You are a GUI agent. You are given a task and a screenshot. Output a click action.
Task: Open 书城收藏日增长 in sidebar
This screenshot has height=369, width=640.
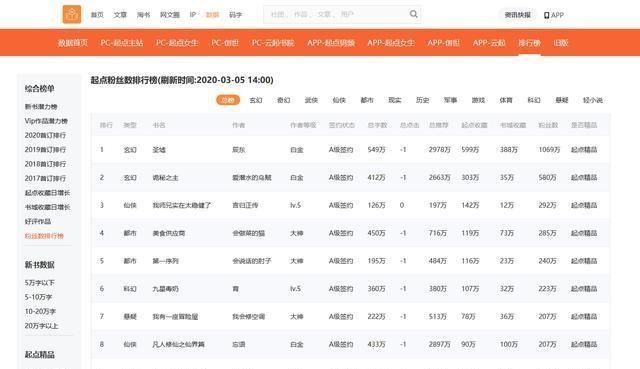47,207
